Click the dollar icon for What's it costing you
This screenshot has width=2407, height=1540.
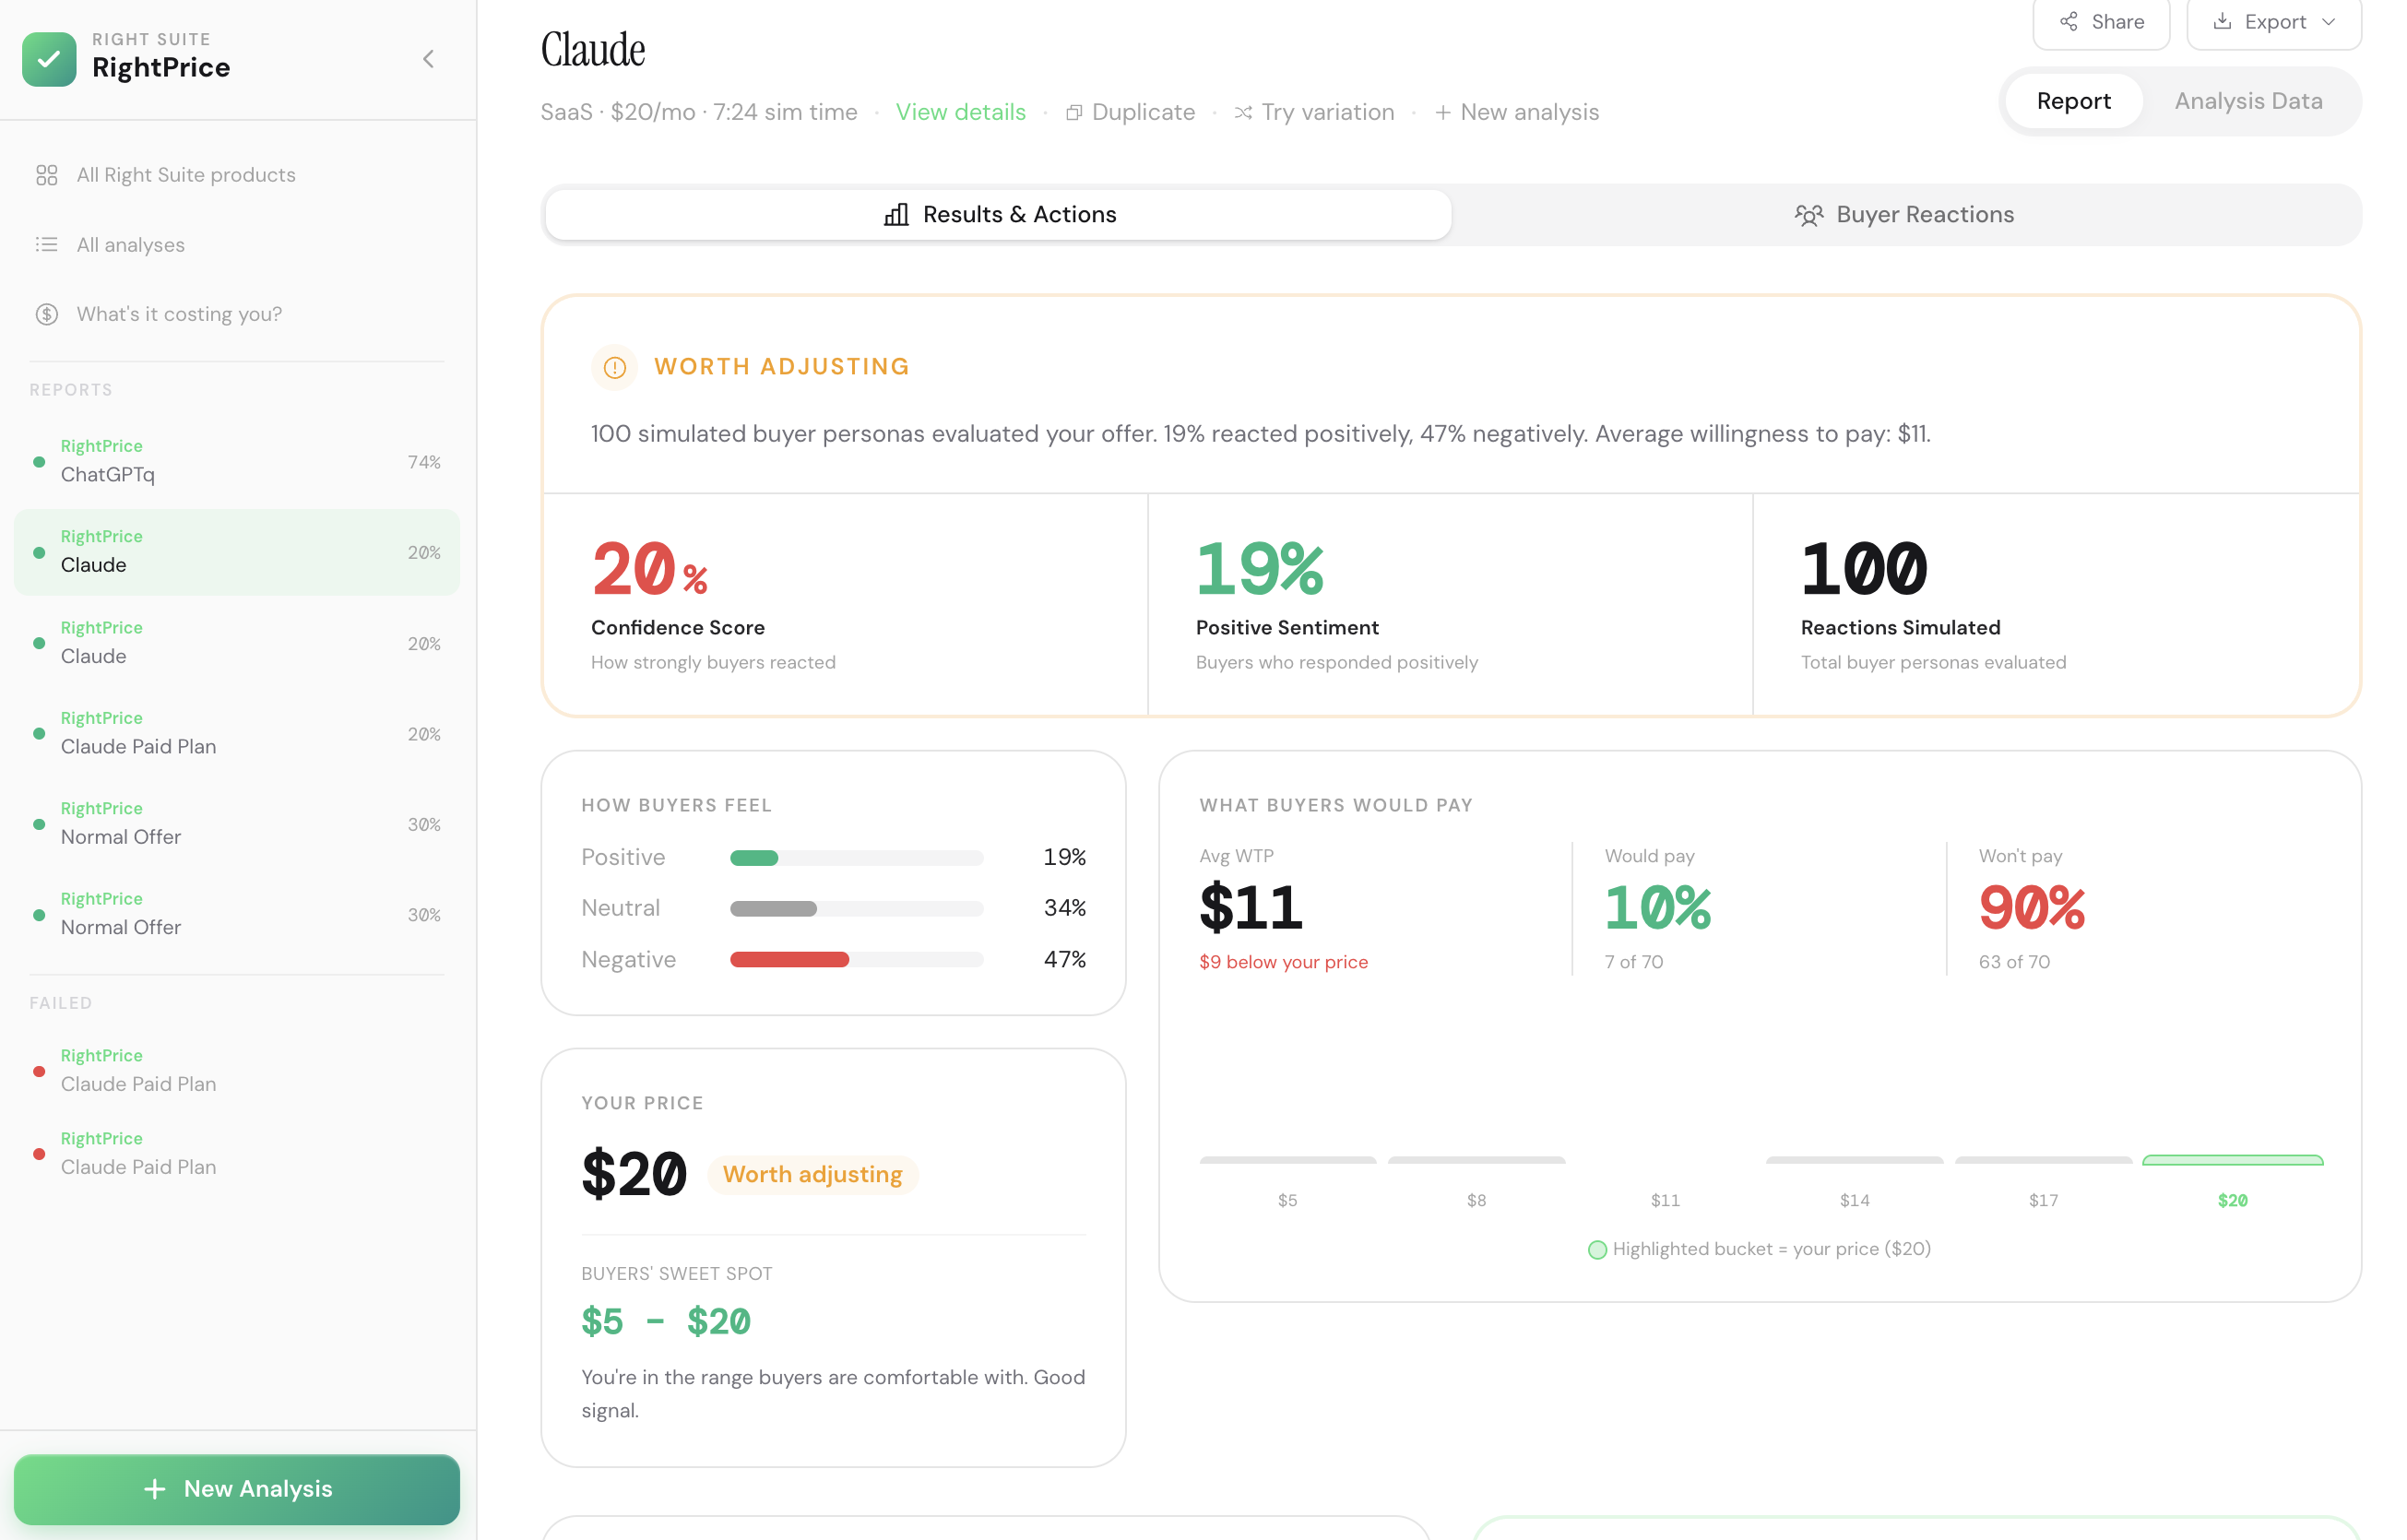46,314
